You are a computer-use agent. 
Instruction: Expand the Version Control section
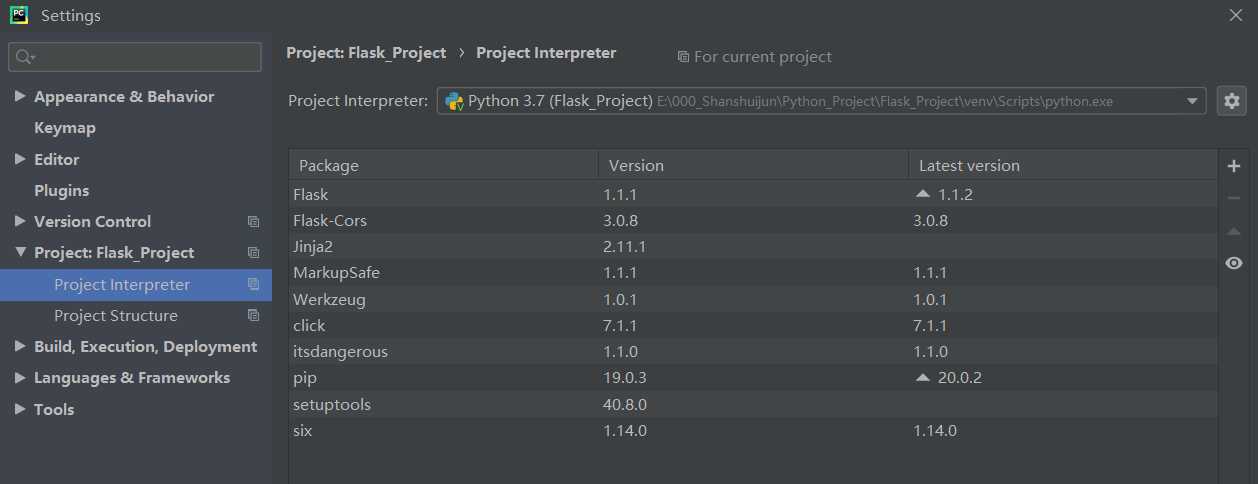(x=20, y=222)
